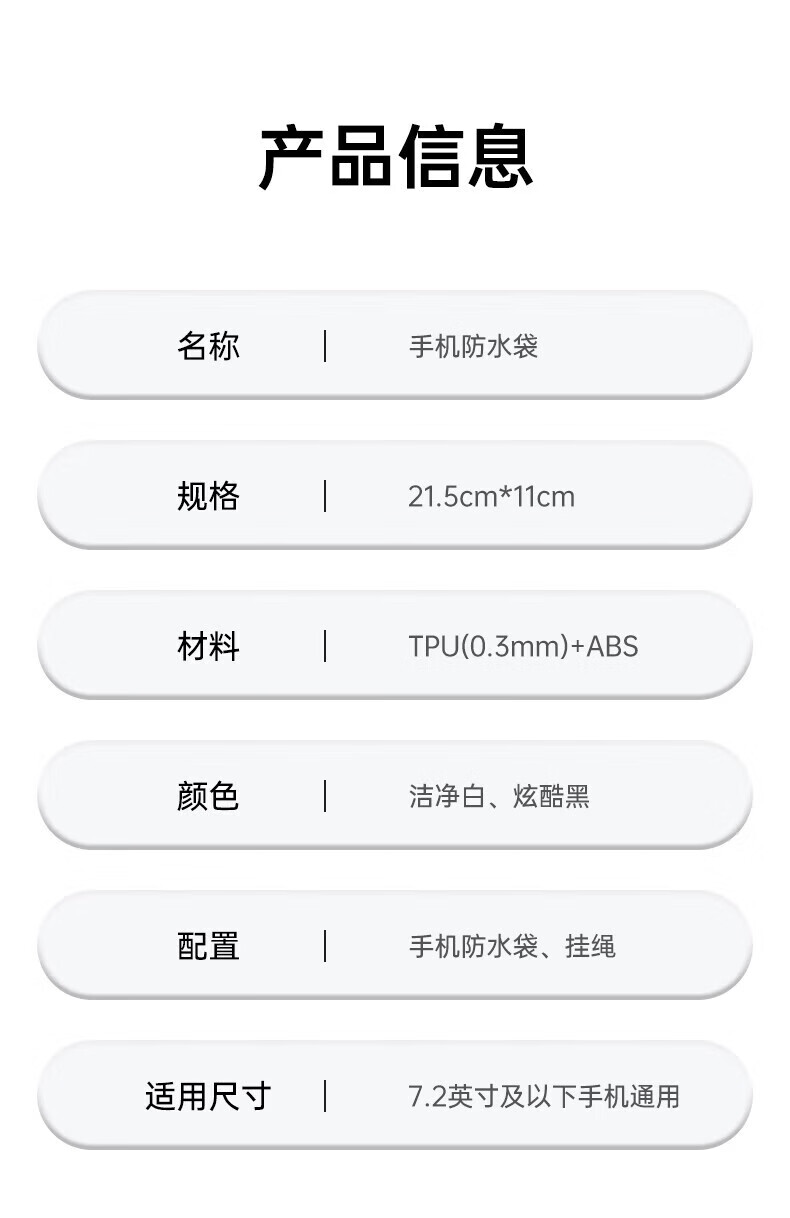The image size is (790, 1218).
Task: Select the 材料 label
Action: [208, 646]
